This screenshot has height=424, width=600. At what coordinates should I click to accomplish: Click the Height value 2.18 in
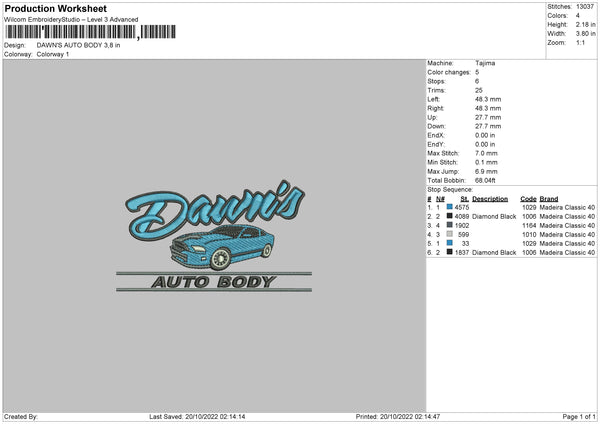(585, 24)
